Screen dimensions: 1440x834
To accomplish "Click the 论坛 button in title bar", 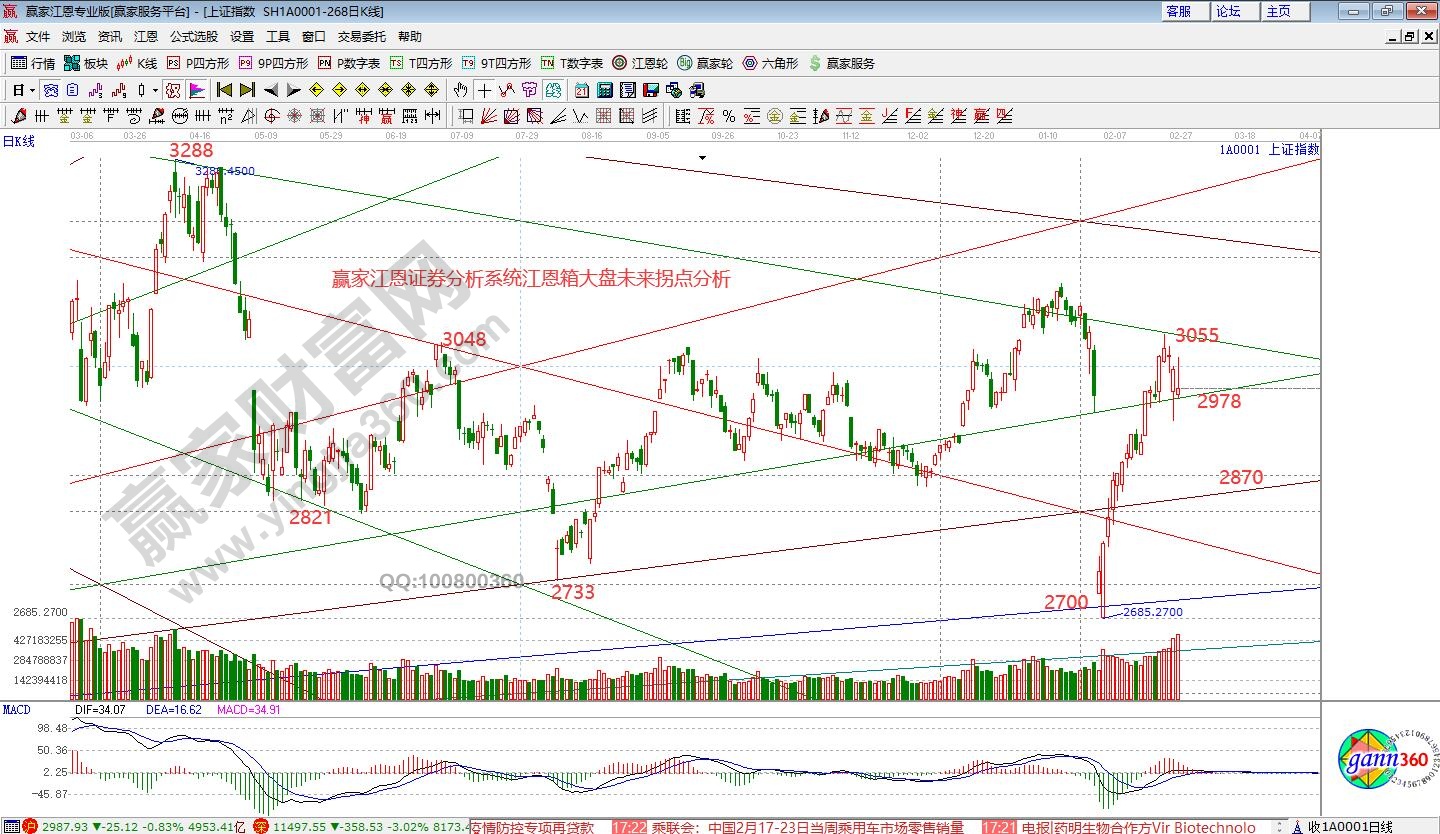I will click(x=1228, y=11).
